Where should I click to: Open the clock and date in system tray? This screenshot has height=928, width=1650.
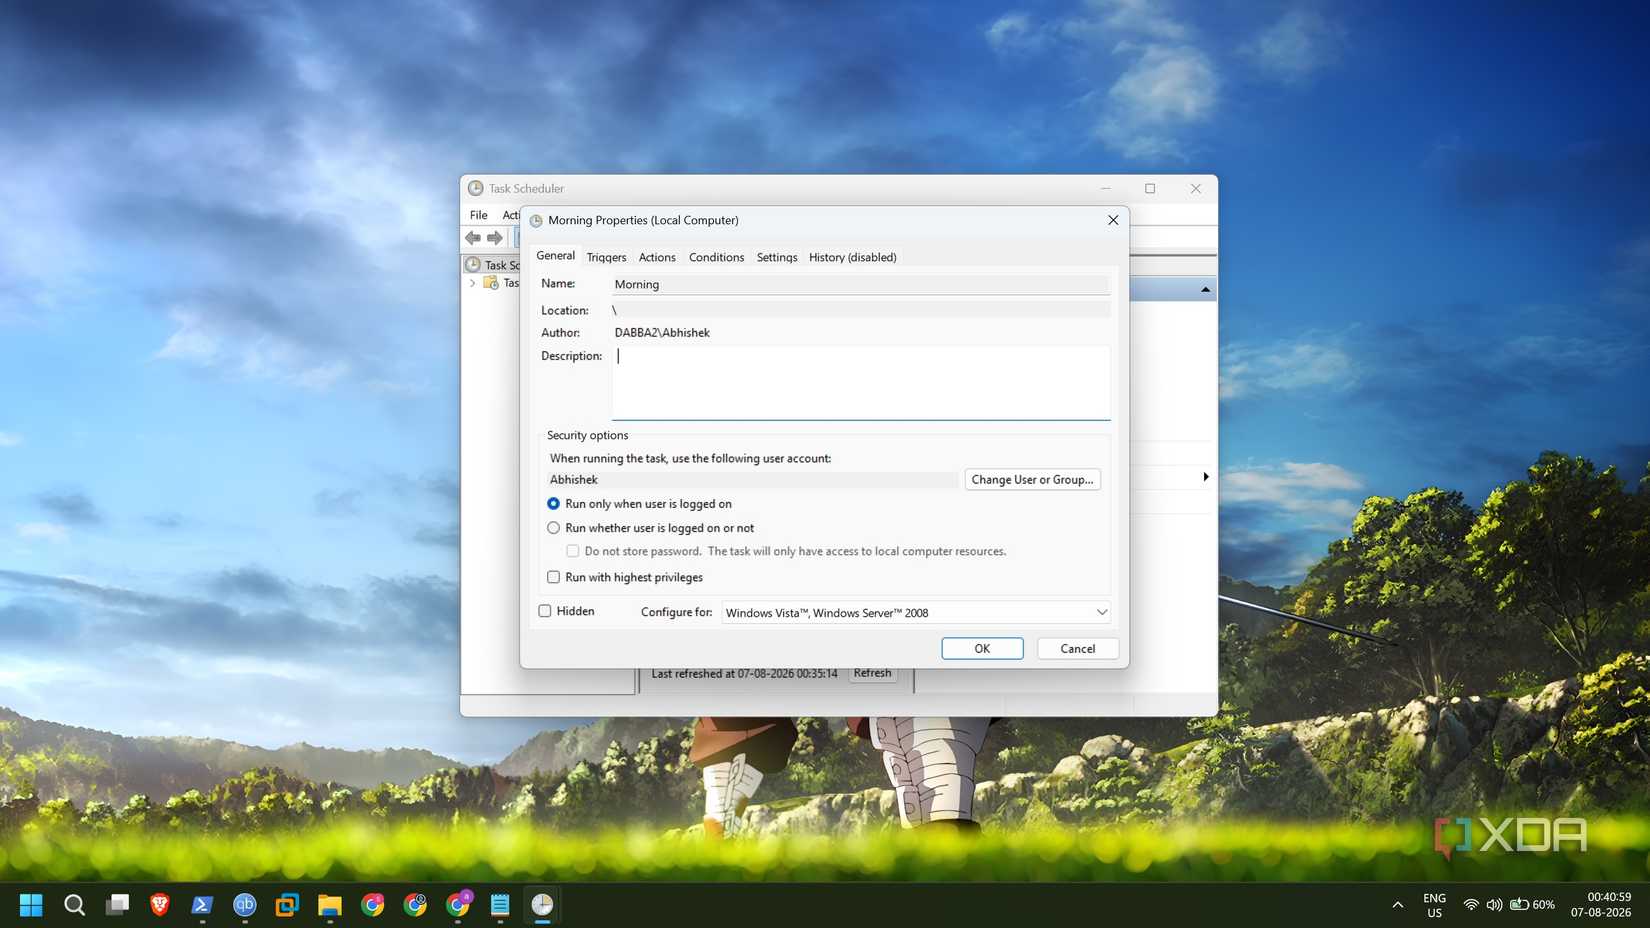pyautogui.click(x=1601, y=905)
